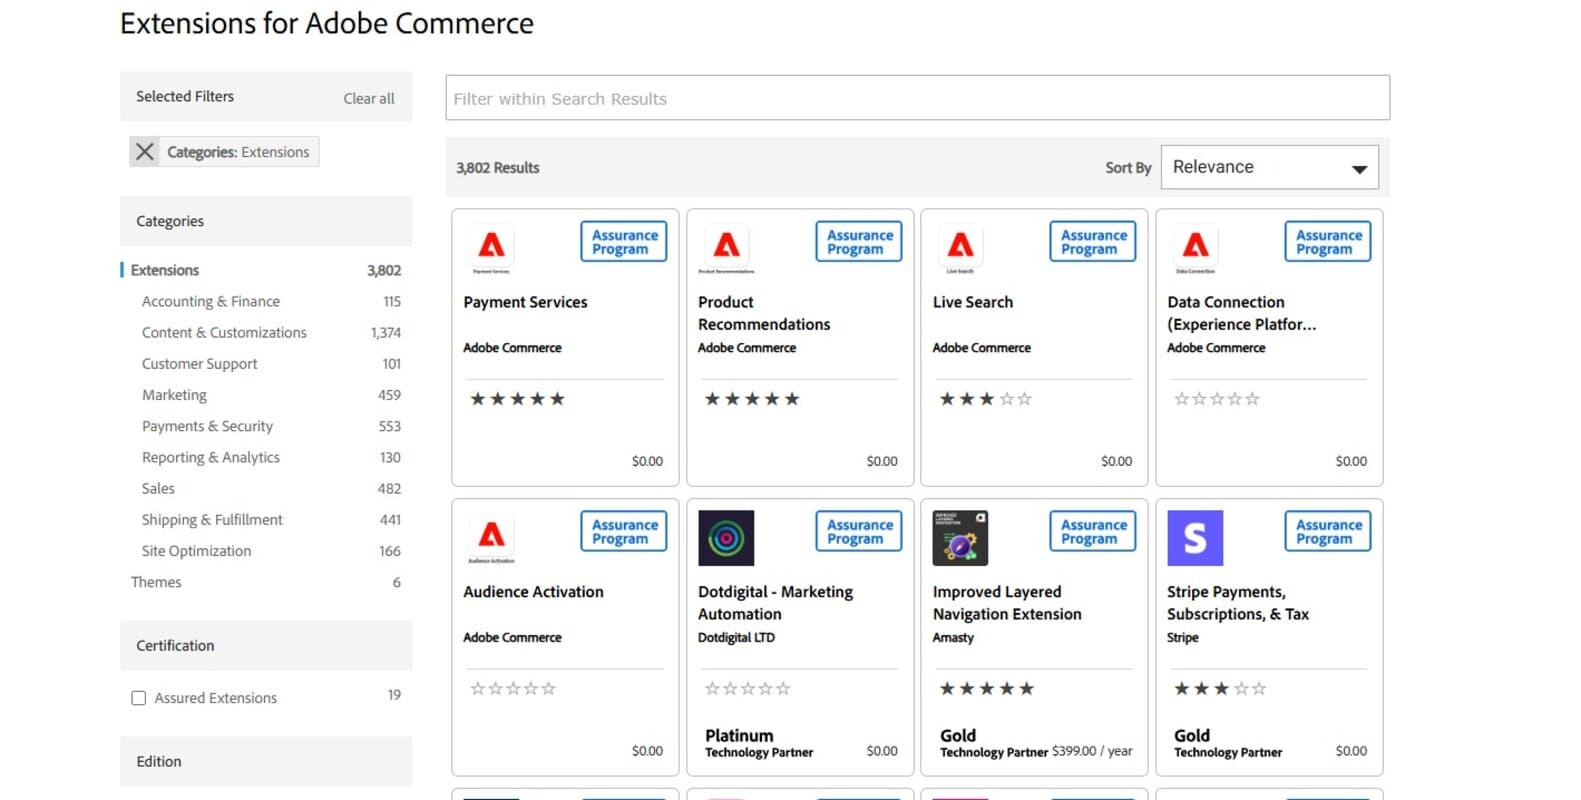Screen dimensions: 1581x800
Task: Click Assurance Program badge on Live Search card
Action: 1093,242
